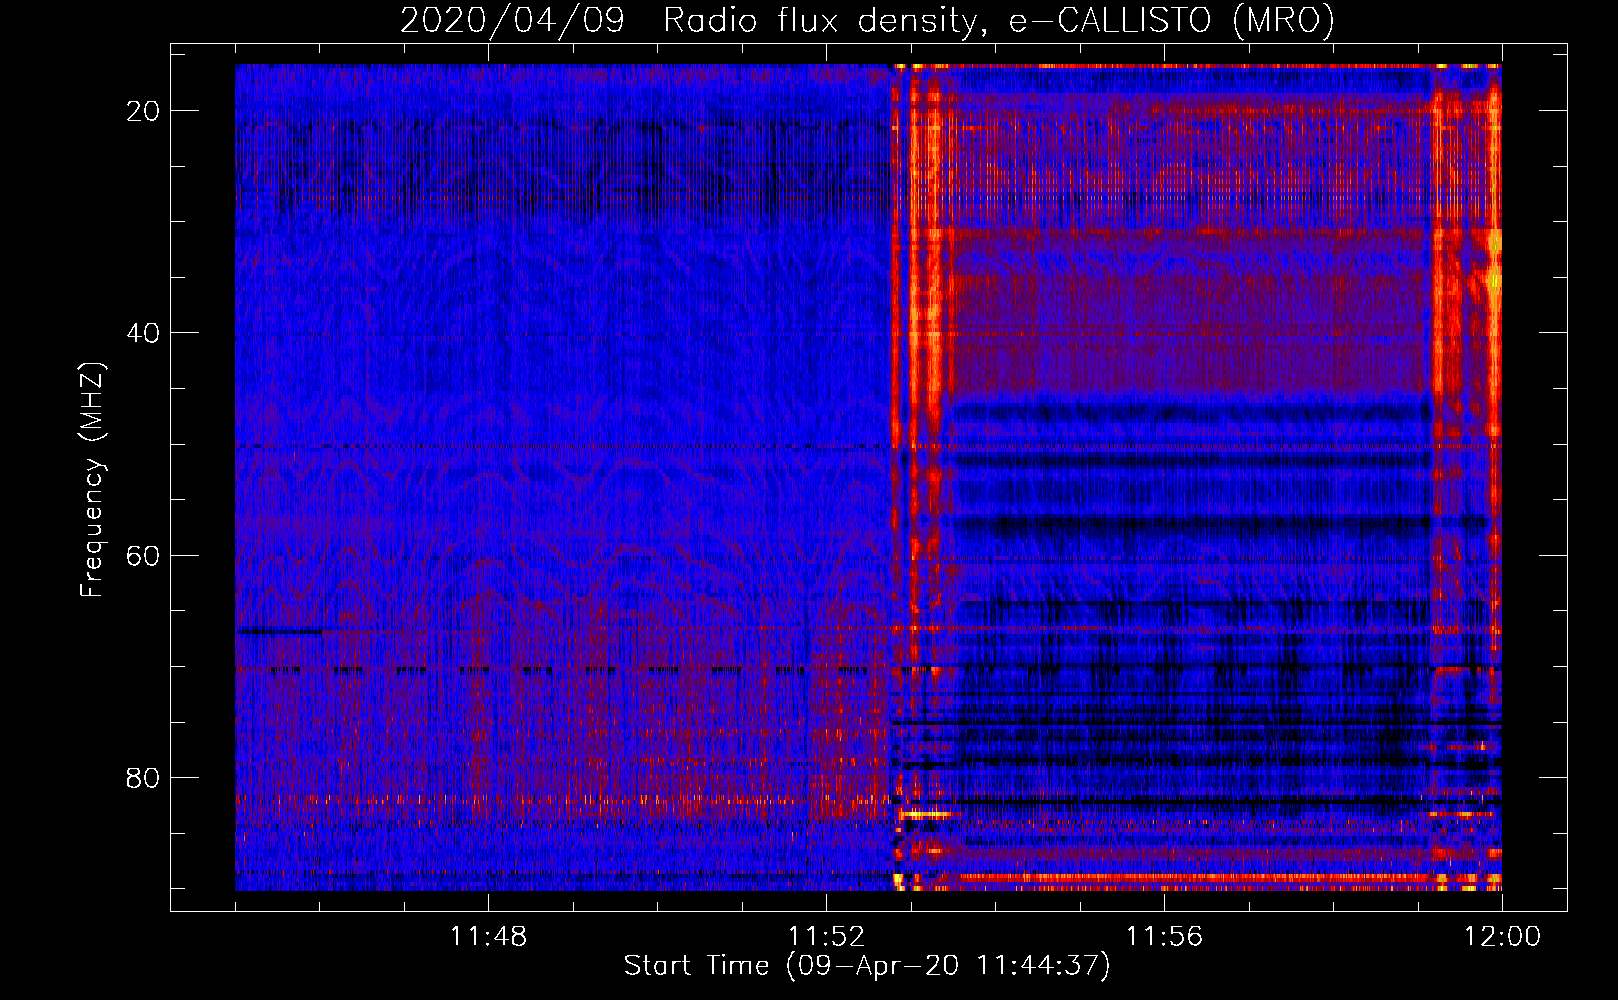Click the x-axis label "Start Time (09-Apr-20 11:44:37)"
This screenshot has width=1618, height=1000.
[868, 966]
